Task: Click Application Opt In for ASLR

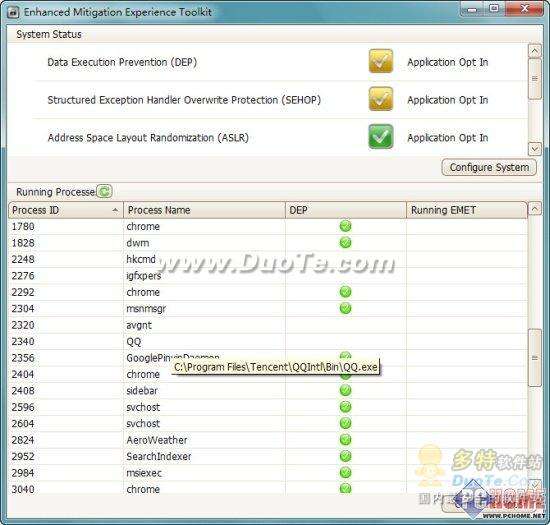Action: tap(448, 138)
